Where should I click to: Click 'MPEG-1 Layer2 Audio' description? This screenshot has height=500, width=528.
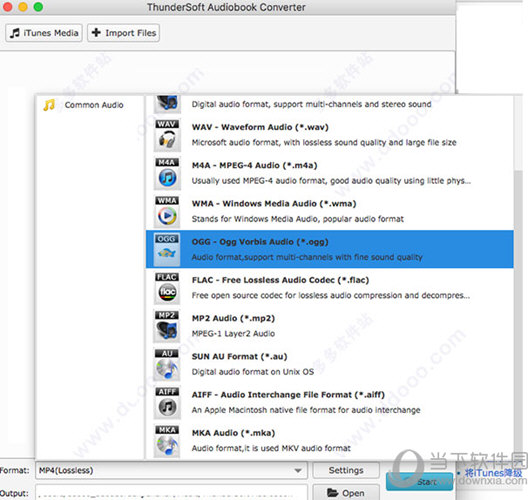(x=233, y=334)
